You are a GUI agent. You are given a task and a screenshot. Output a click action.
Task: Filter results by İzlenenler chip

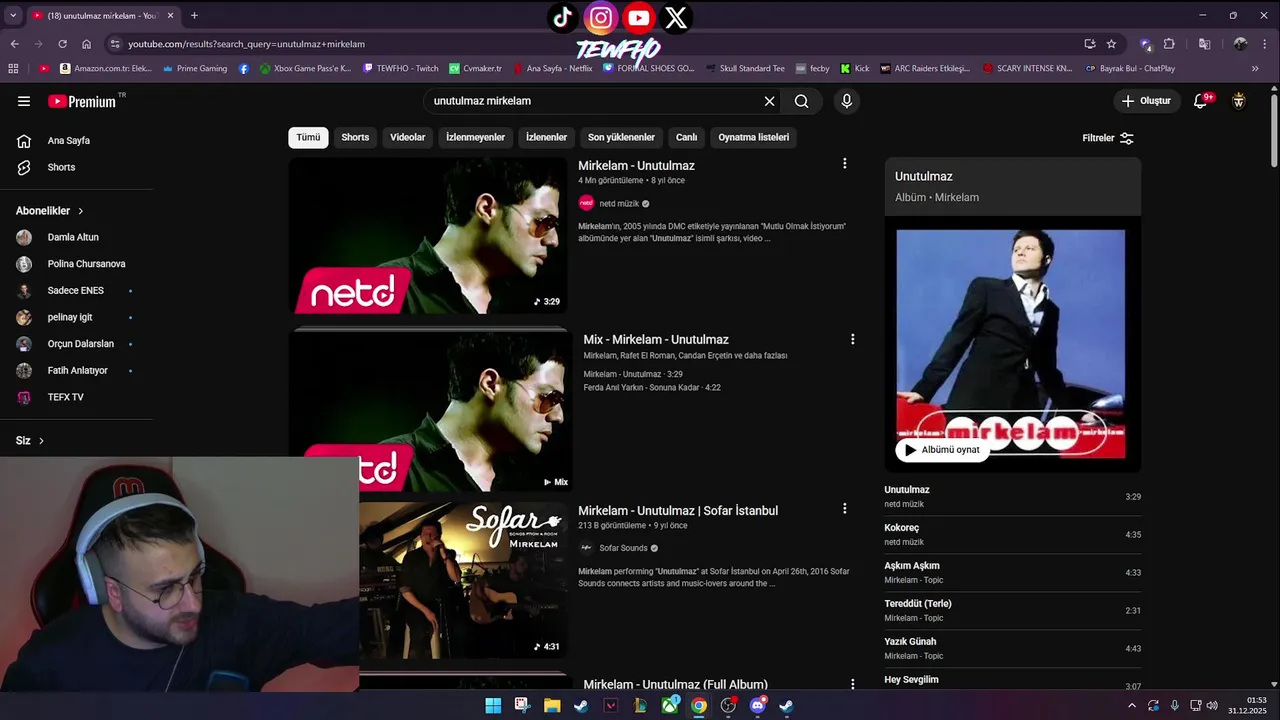546,137
